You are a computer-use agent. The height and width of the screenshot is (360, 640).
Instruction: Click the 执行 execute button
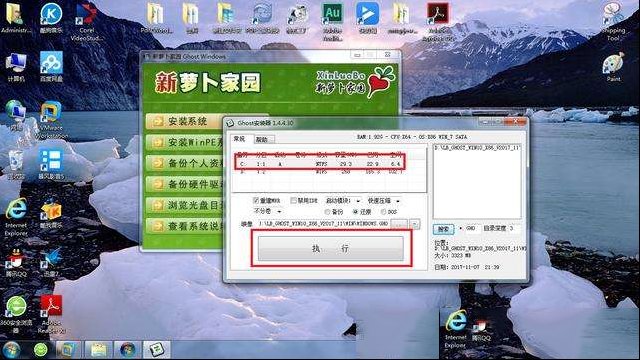click(x=331, y=248)
